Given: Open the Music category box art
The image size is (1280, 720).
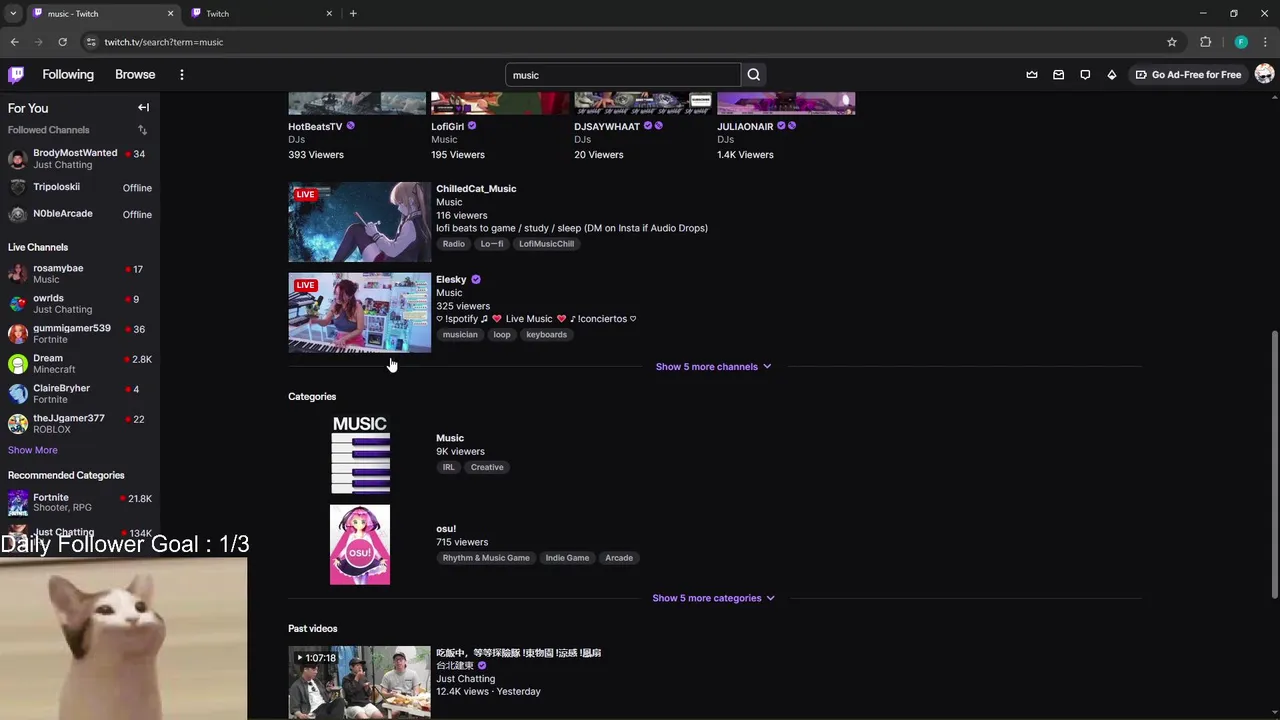Looking at the screenshot, I should click(x=360, y=454).
